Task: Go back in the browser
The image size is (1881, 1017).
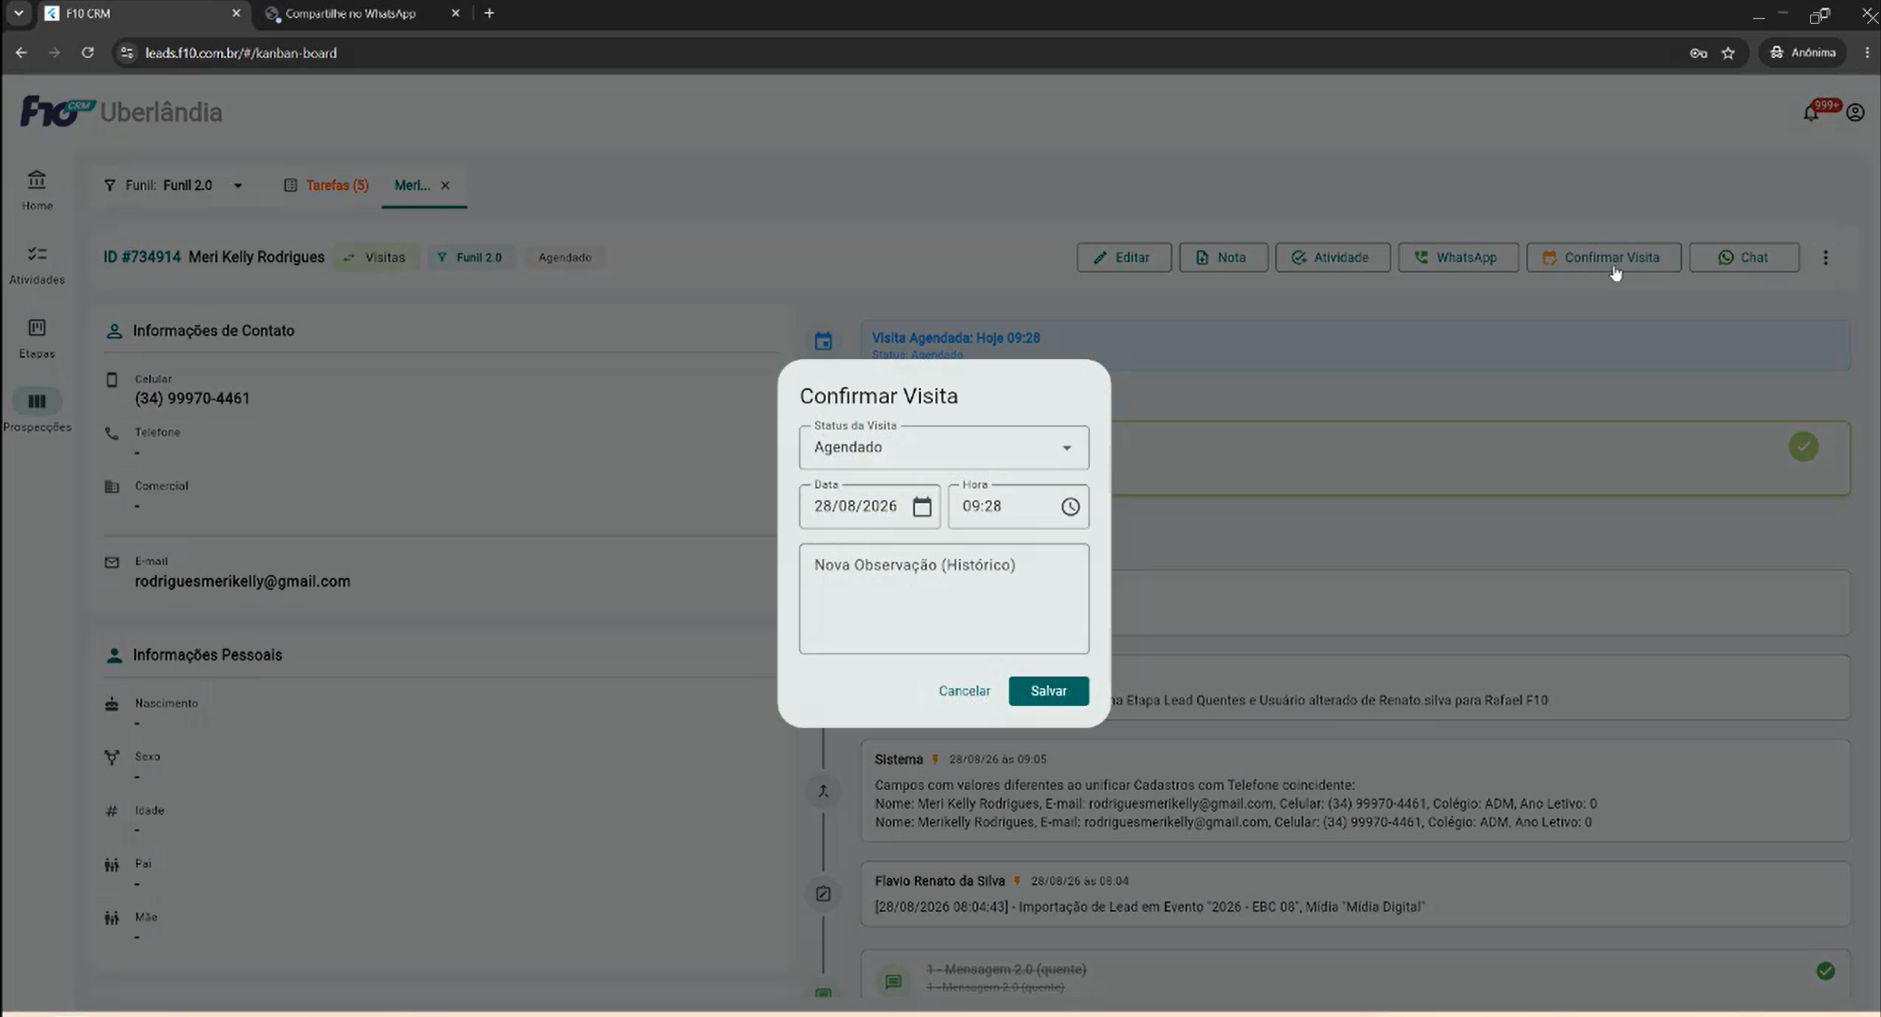Action: coord(21,53)
